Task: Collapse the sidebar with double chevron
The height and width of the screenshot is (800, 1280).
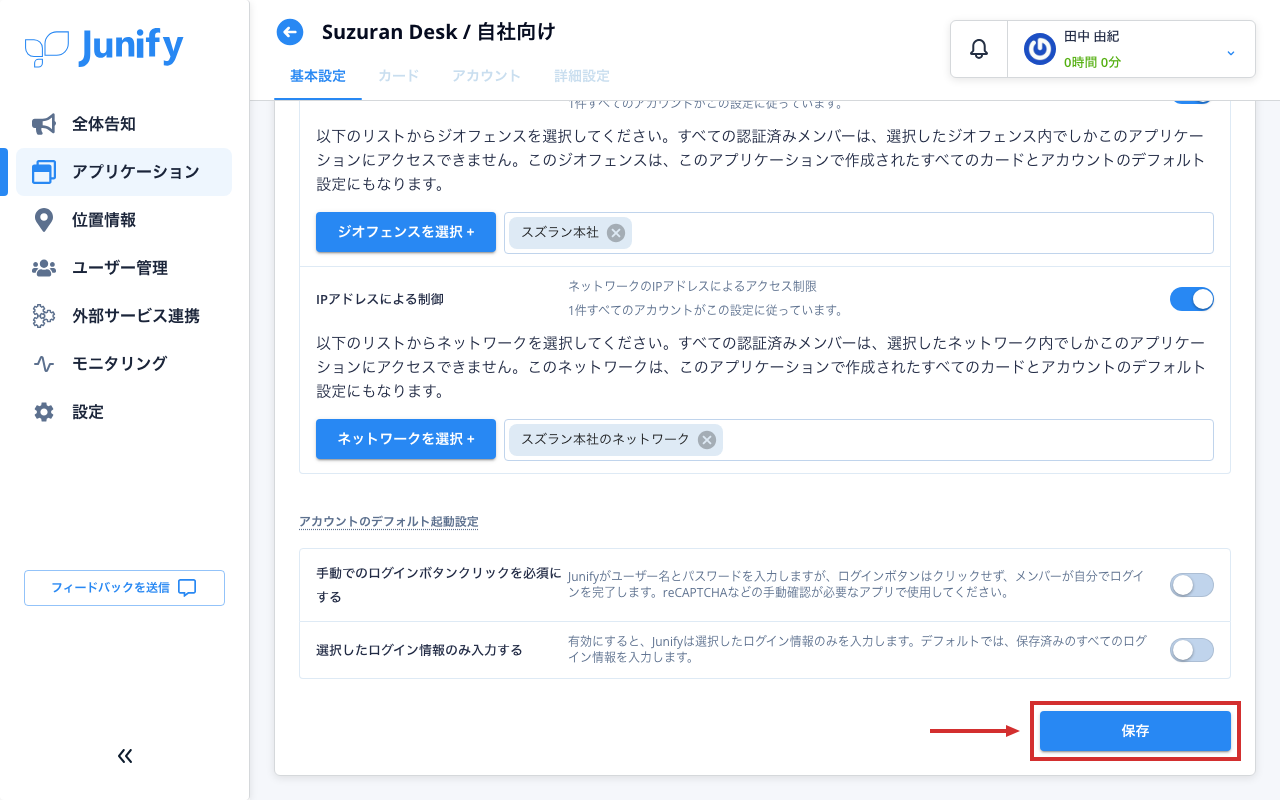Action: point(125,756)
